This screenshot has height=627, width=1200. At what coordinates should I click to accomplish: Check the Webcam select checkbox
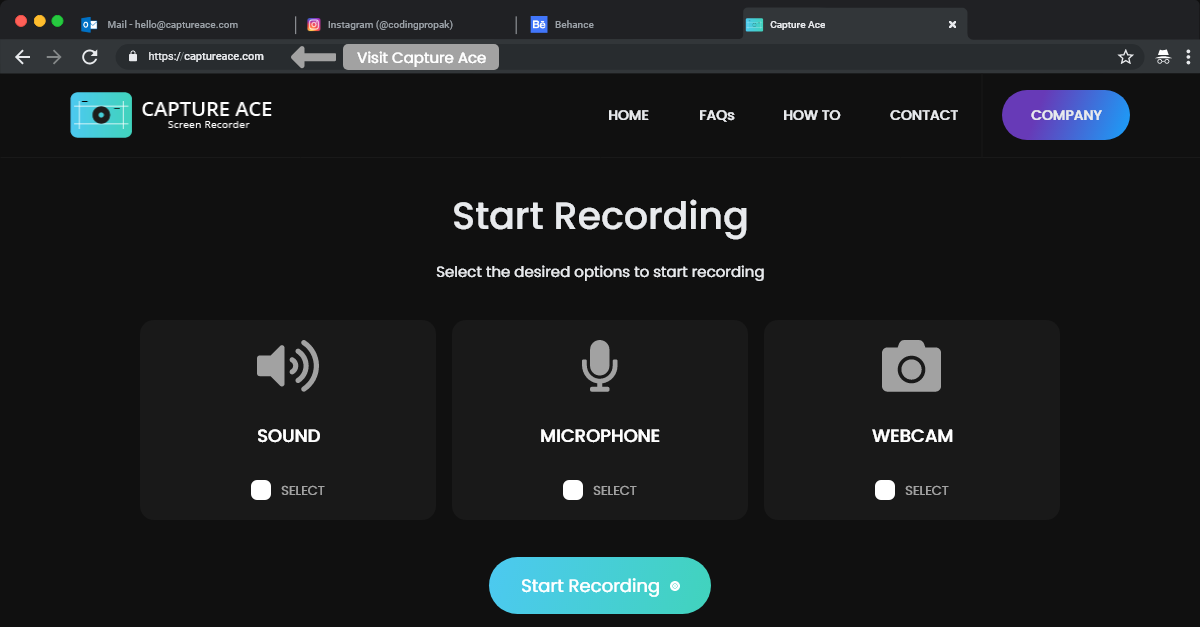[x=885, y=490]
